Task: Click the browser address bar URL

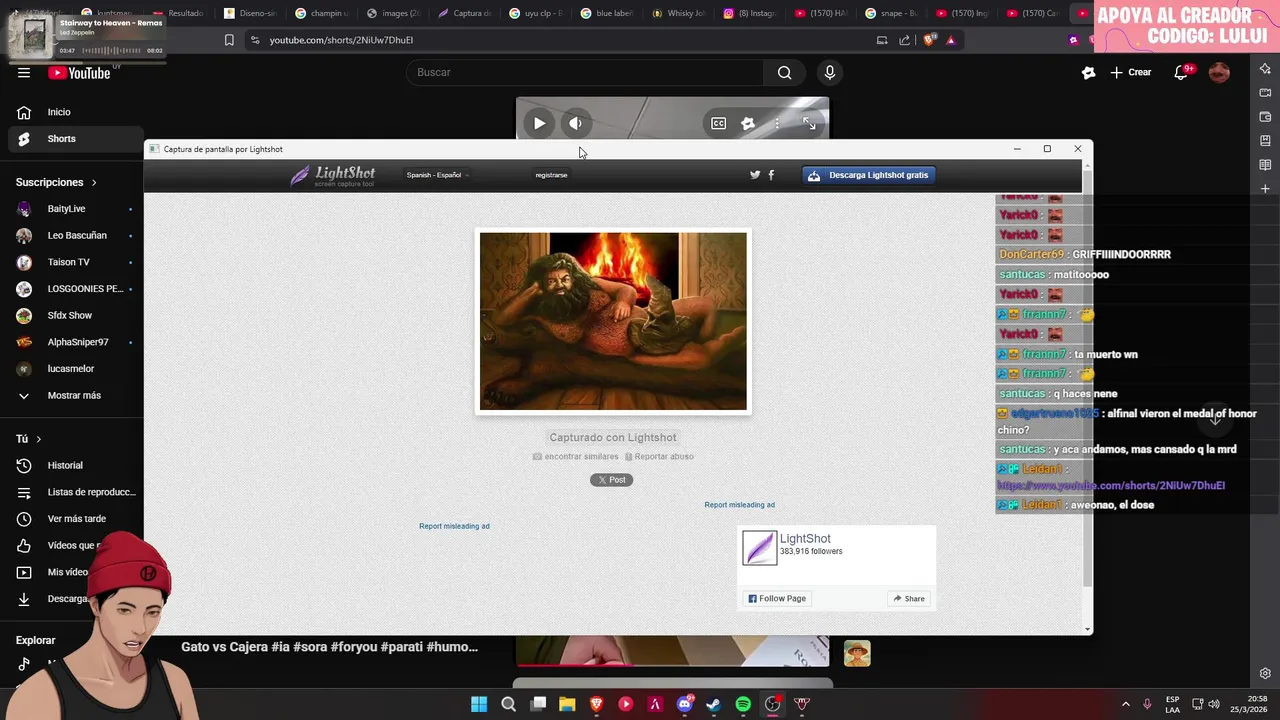Action: click(341, 40)
